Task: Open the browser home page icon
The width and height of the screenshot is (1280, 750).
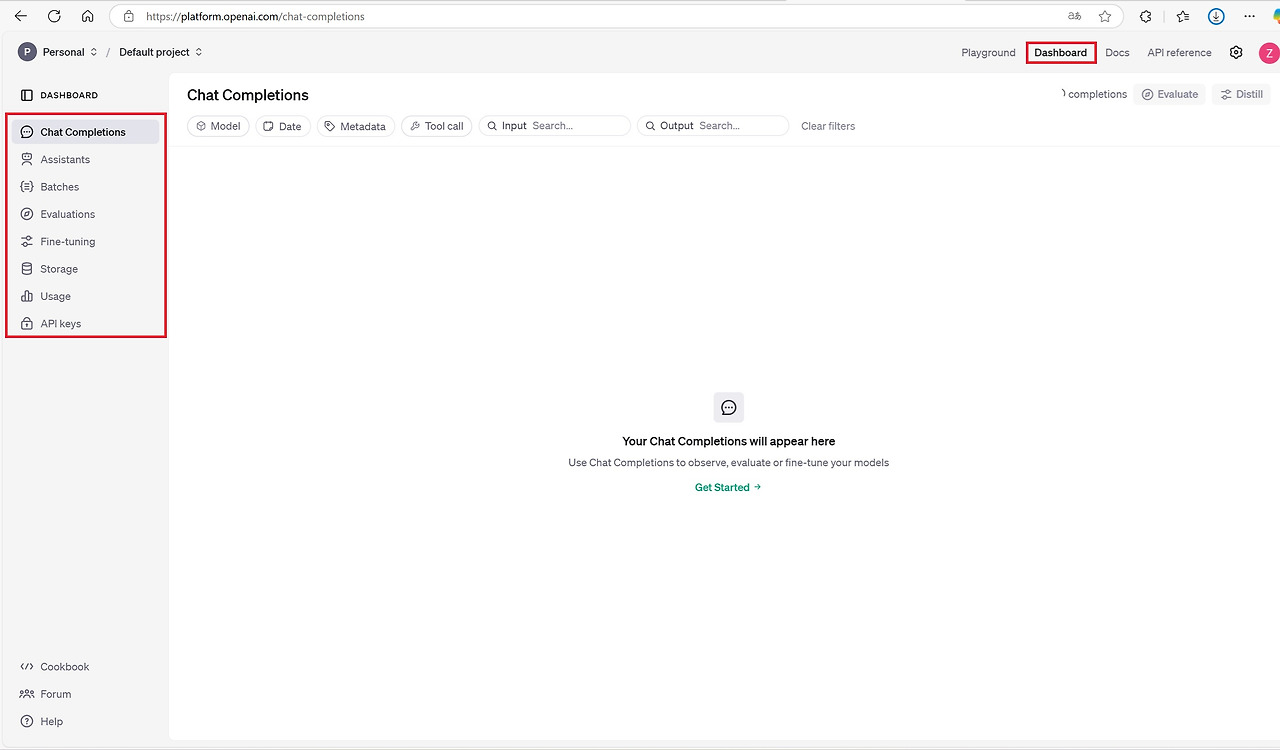Action: pyautogui.click(x=88, y=16)
